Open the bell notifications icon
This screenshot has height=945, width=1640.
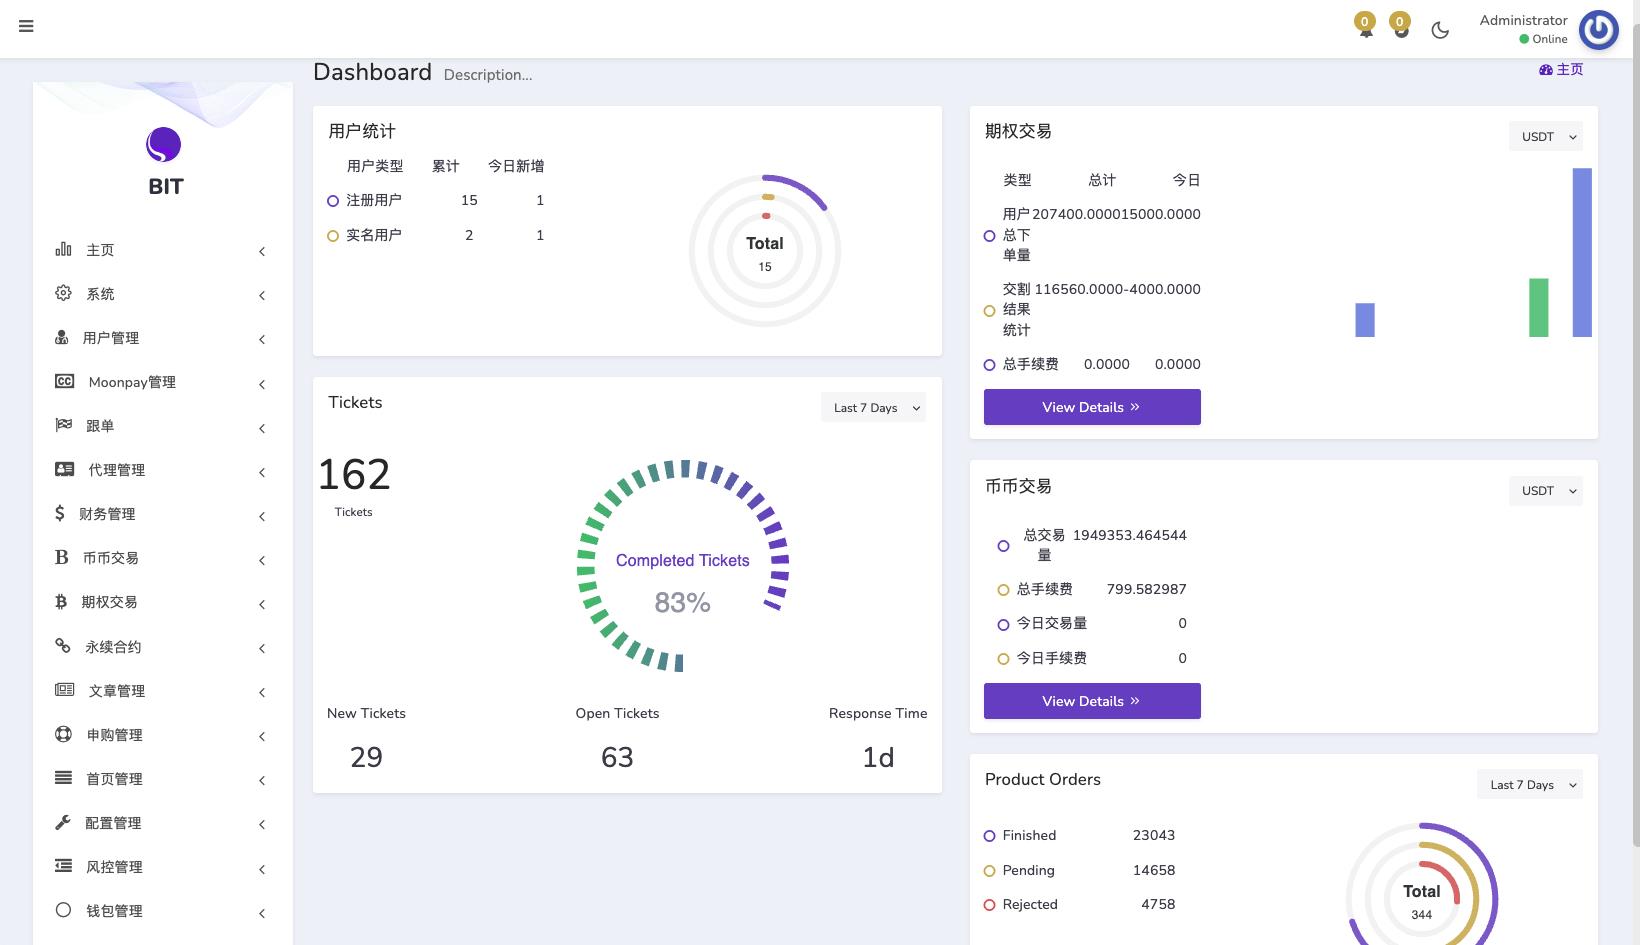tap(1365, 30)
